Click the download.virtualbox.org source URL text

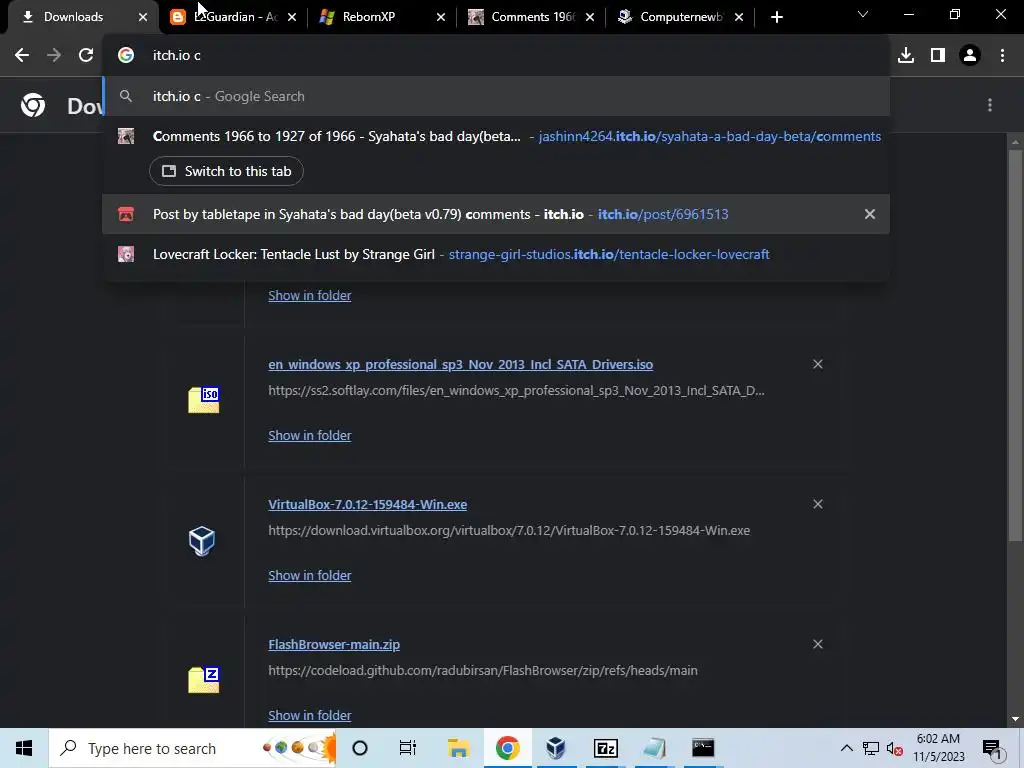pos(509,530)
